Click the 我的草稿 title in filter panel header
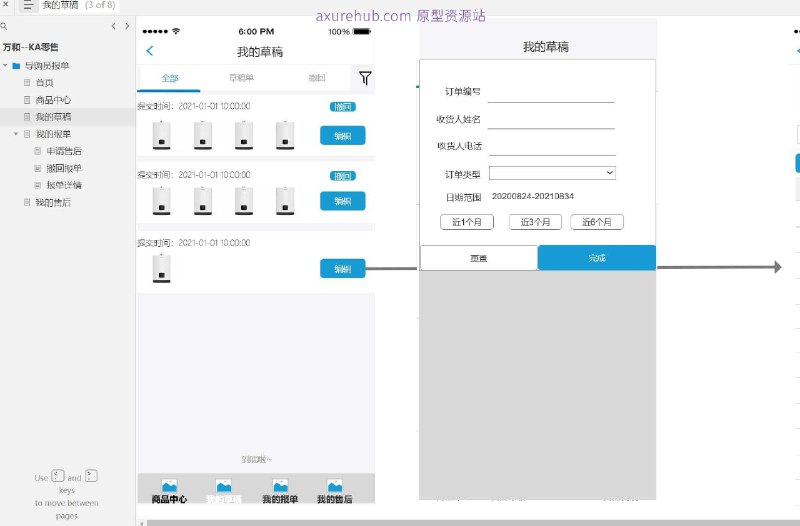This screenshot has height=526, width=800. [546, 47]
